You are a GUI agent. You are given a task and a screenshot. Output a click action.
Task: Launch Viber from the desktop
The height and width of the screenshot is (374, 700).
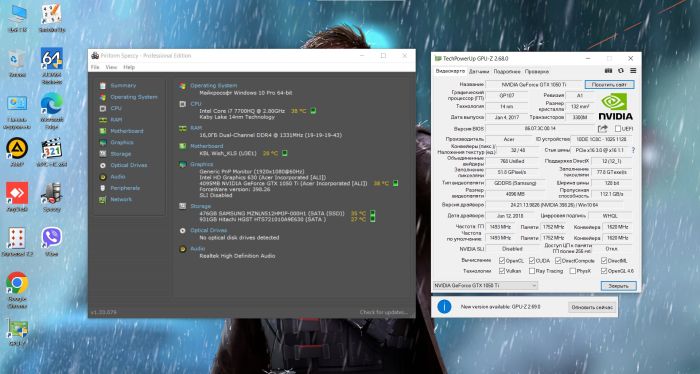pos(52,241)
